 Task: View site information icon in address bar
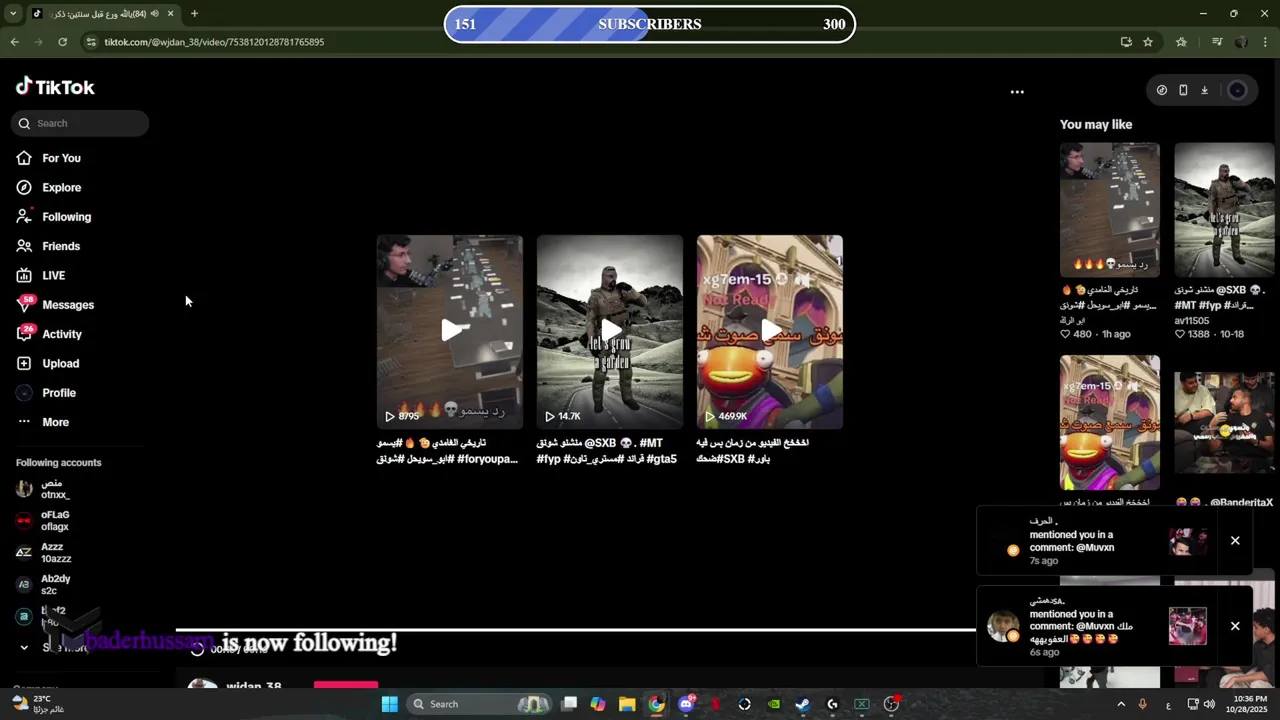(x=91, y=42)
